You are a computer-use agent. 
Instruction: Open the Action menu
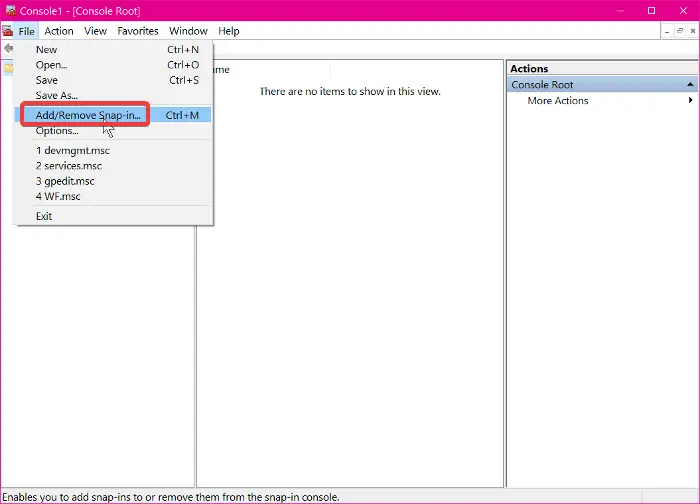[x=58, y=31]
